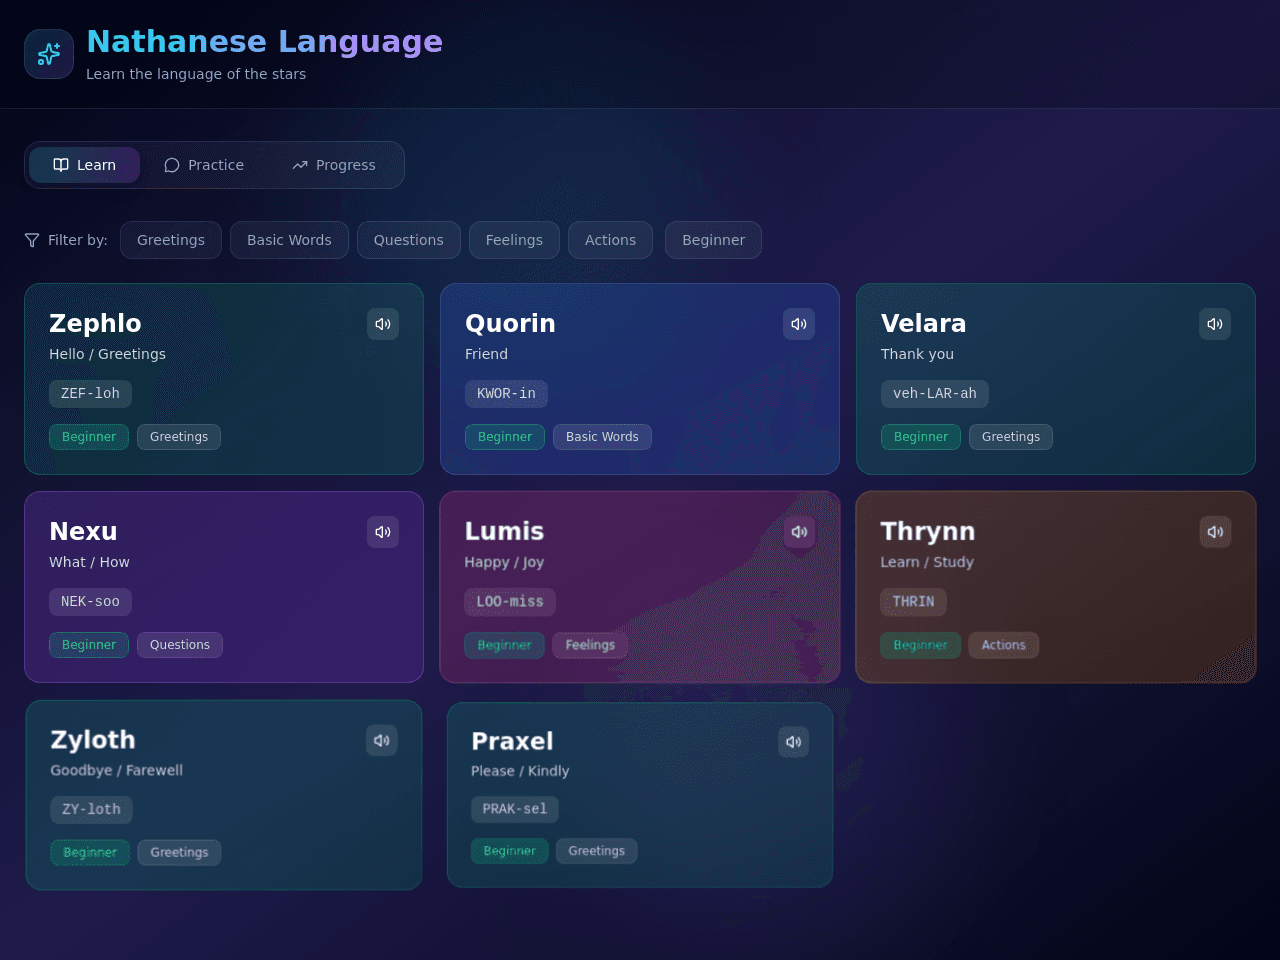This screenshot has width=1280, height=960.
Task: Click 'Hello / Greetings' translation text
Action: pos(107,354)
